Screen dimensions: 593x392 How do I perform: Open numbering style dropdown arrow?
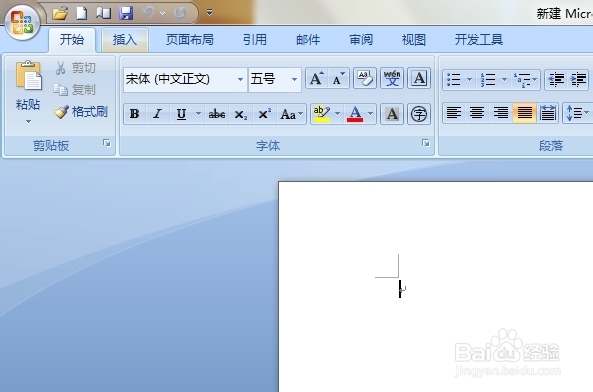point(504,79)
